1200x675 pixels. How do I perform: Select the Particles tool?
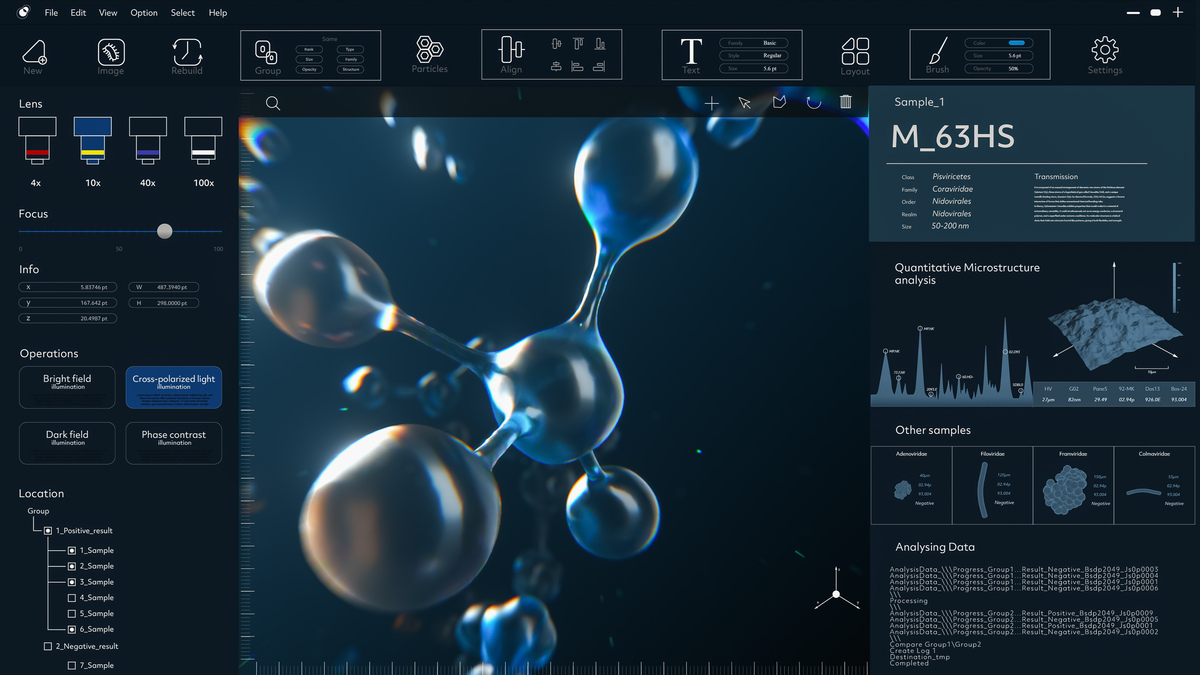[x=430, y=51]
